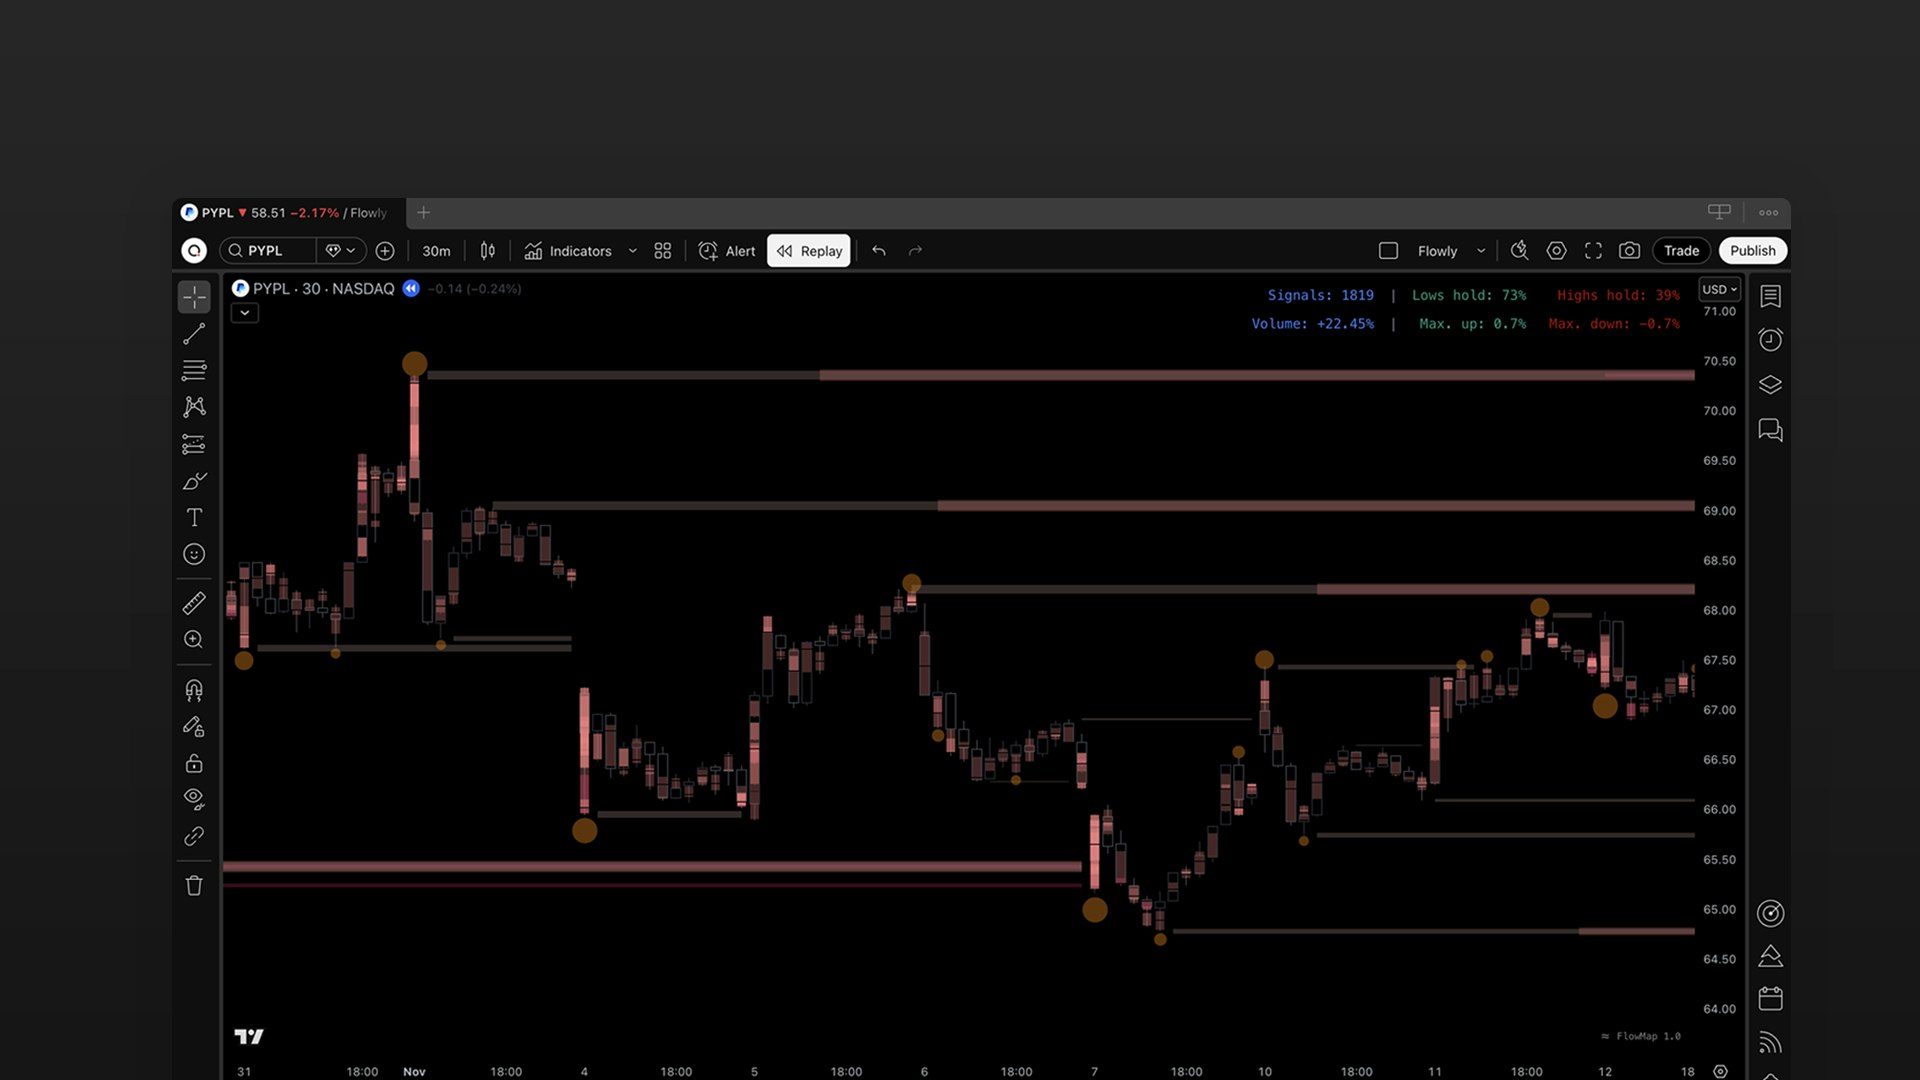1920x1080 pixels.
Task: Select the crosshair cursor tool
Action: [194, 296]
